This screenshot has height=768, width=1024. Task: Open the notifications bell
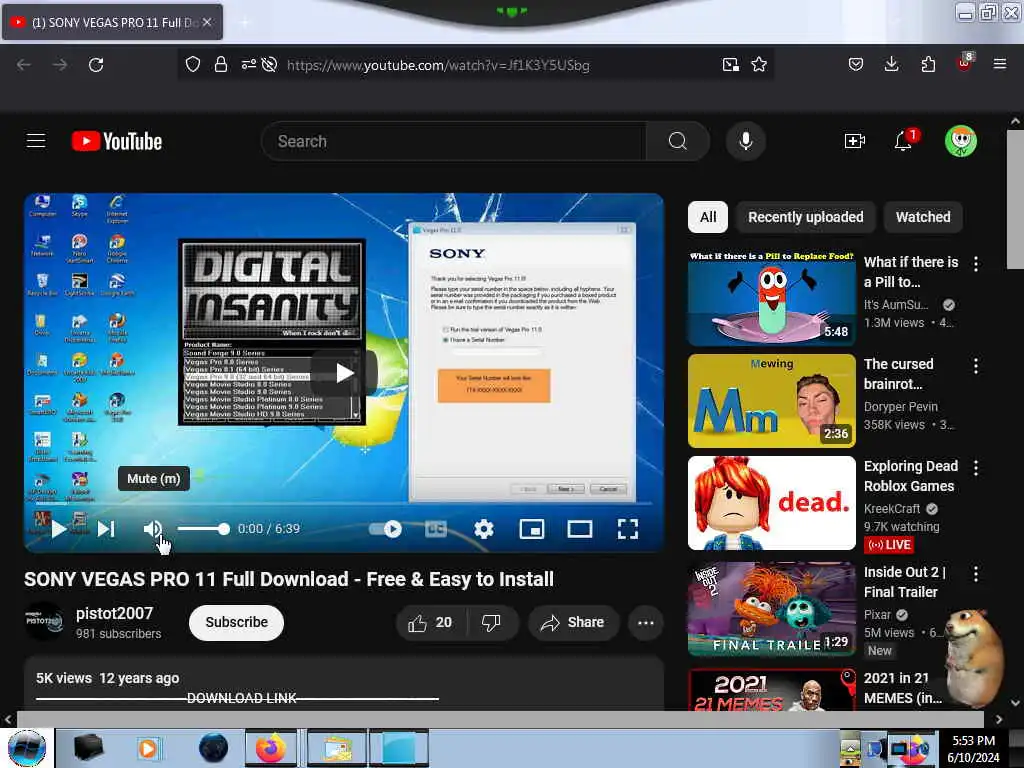click(903, 141)
